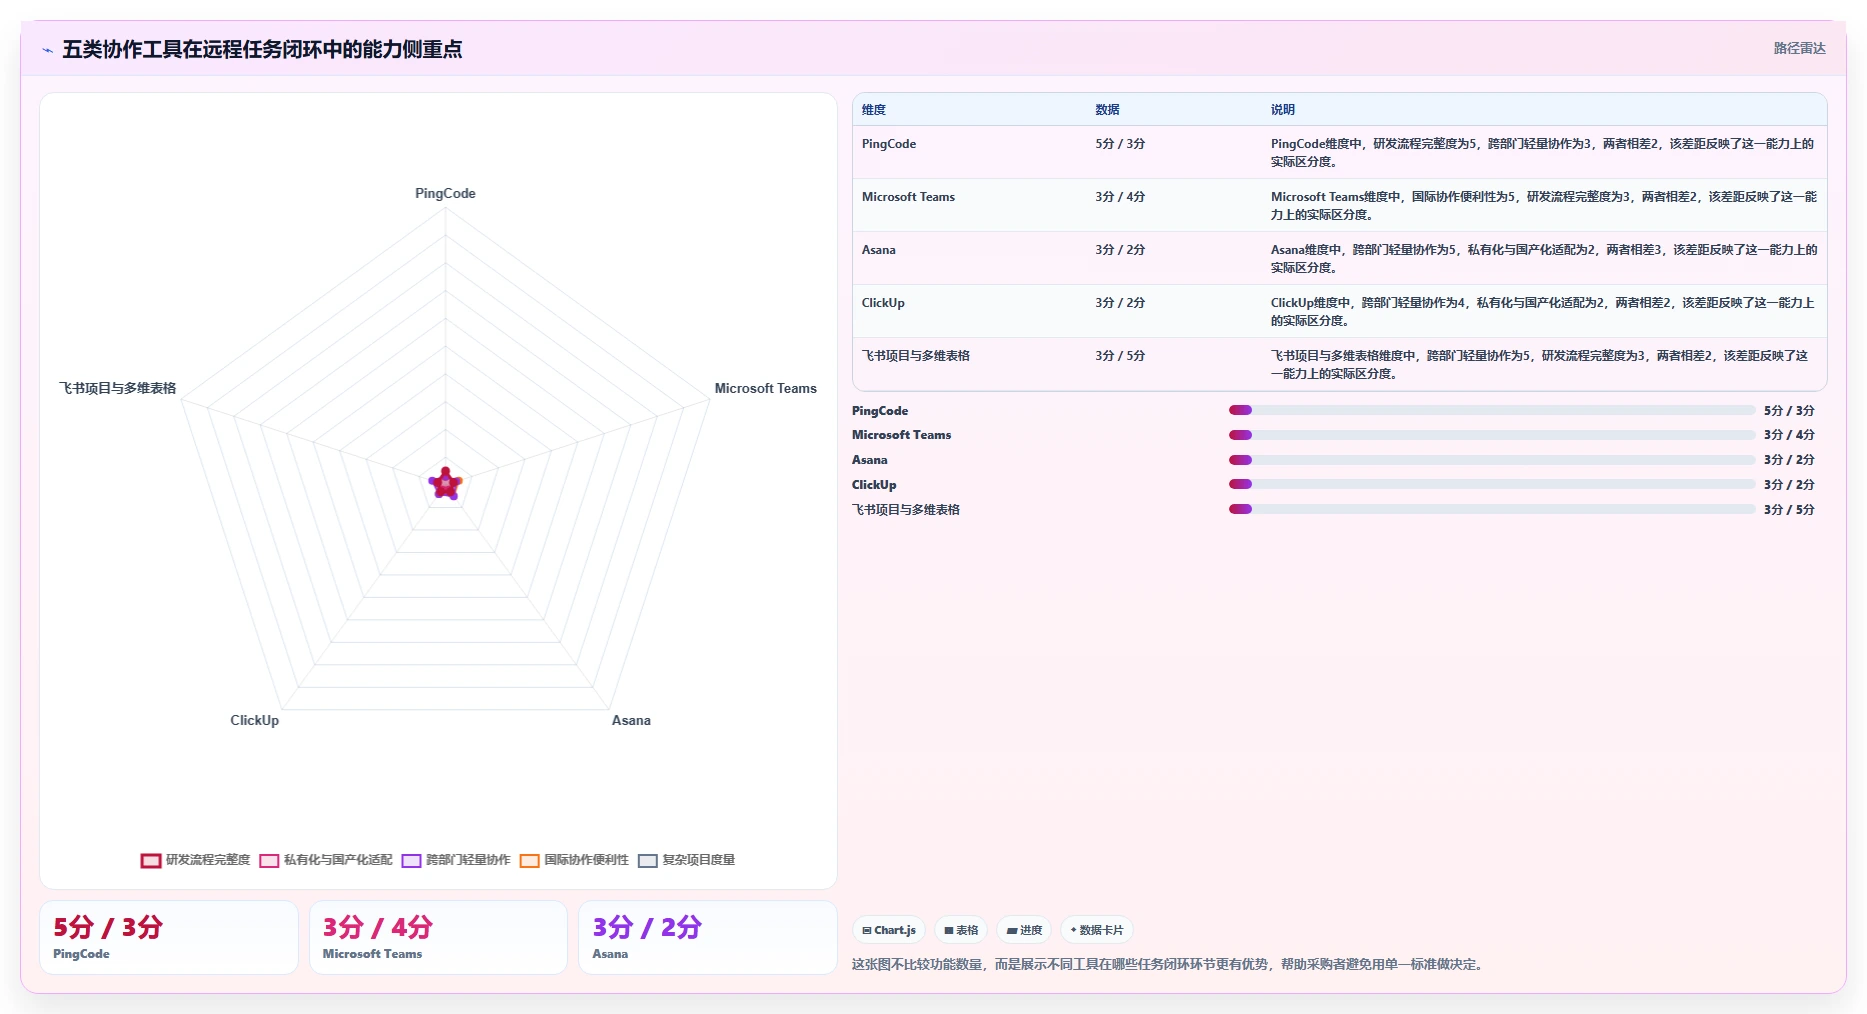
Task: Click the 表格 tag chip
Action: (x=961, y=930)
